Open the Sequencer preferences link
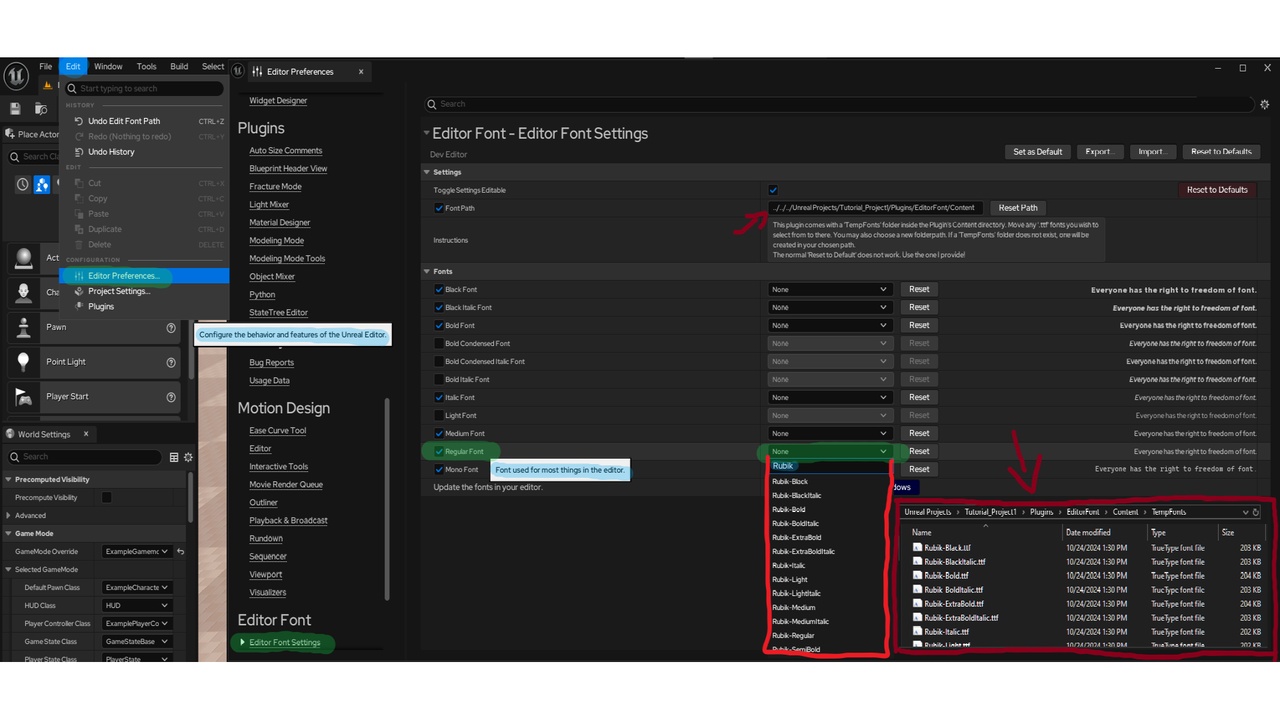 [x=268, y=557]
